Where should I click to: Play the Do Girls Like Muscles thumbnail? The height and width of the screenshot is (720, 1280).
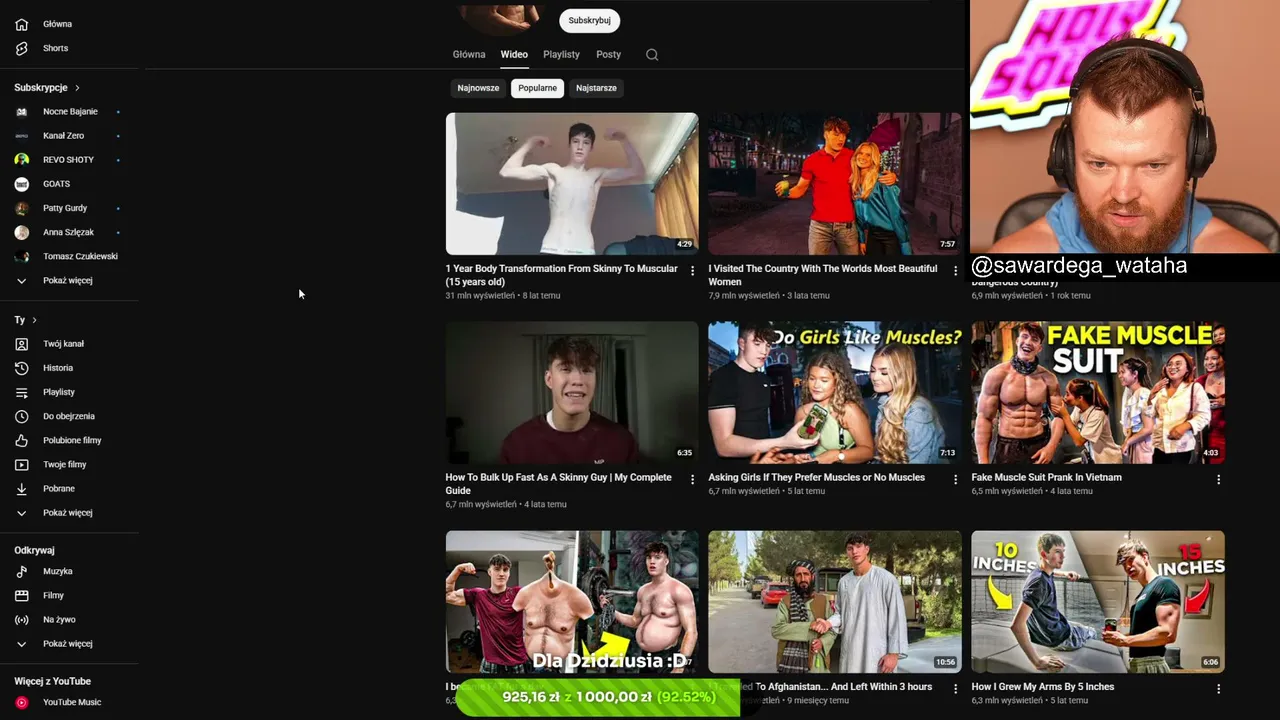pos(835,393)
